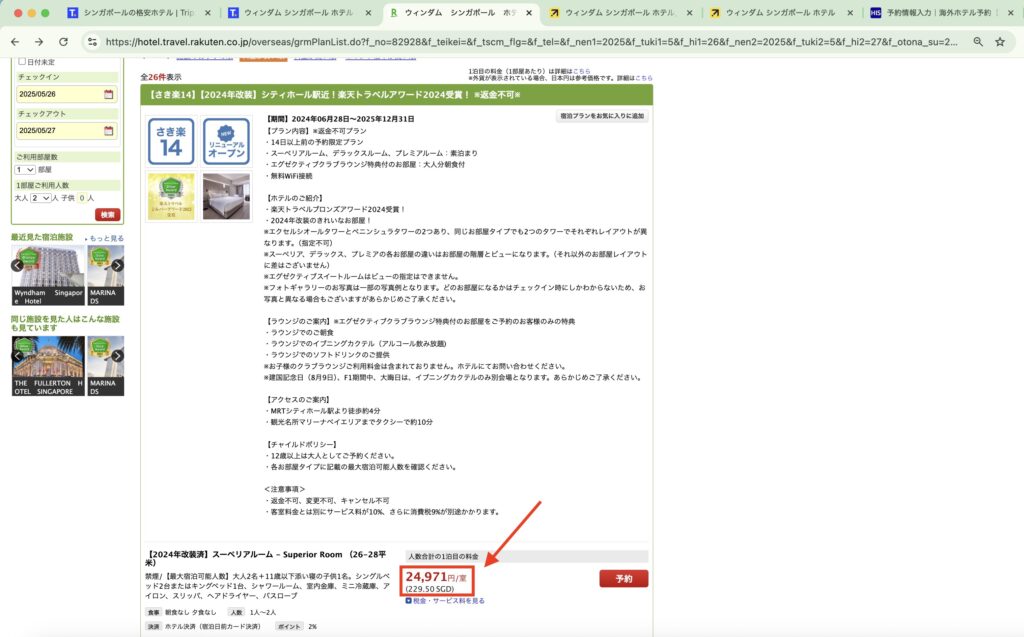Click the 24,971円/室 price text
Image resolution: width=1024 pixels, height=637 pixels.
[436, 577]
